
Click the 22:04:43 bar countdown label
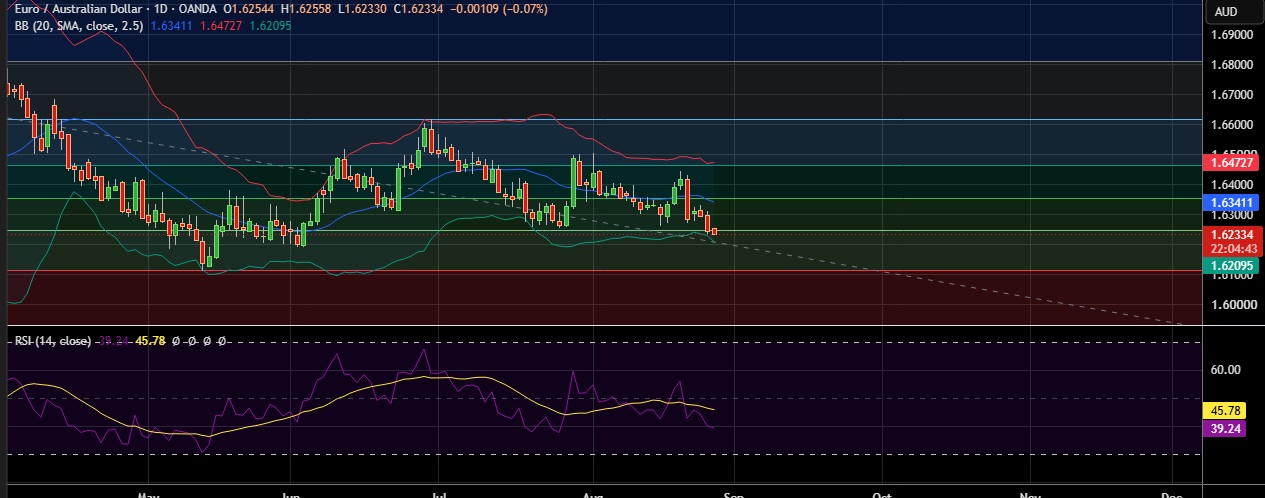1233,249
